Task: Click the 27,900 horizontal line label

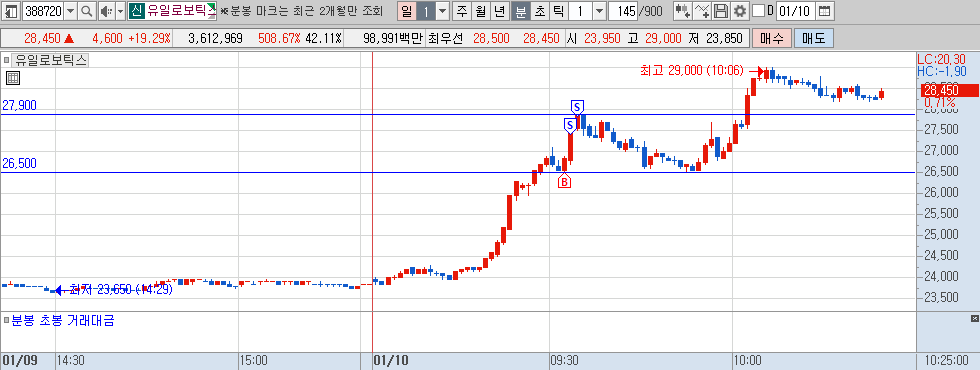Action: (19, 105)
